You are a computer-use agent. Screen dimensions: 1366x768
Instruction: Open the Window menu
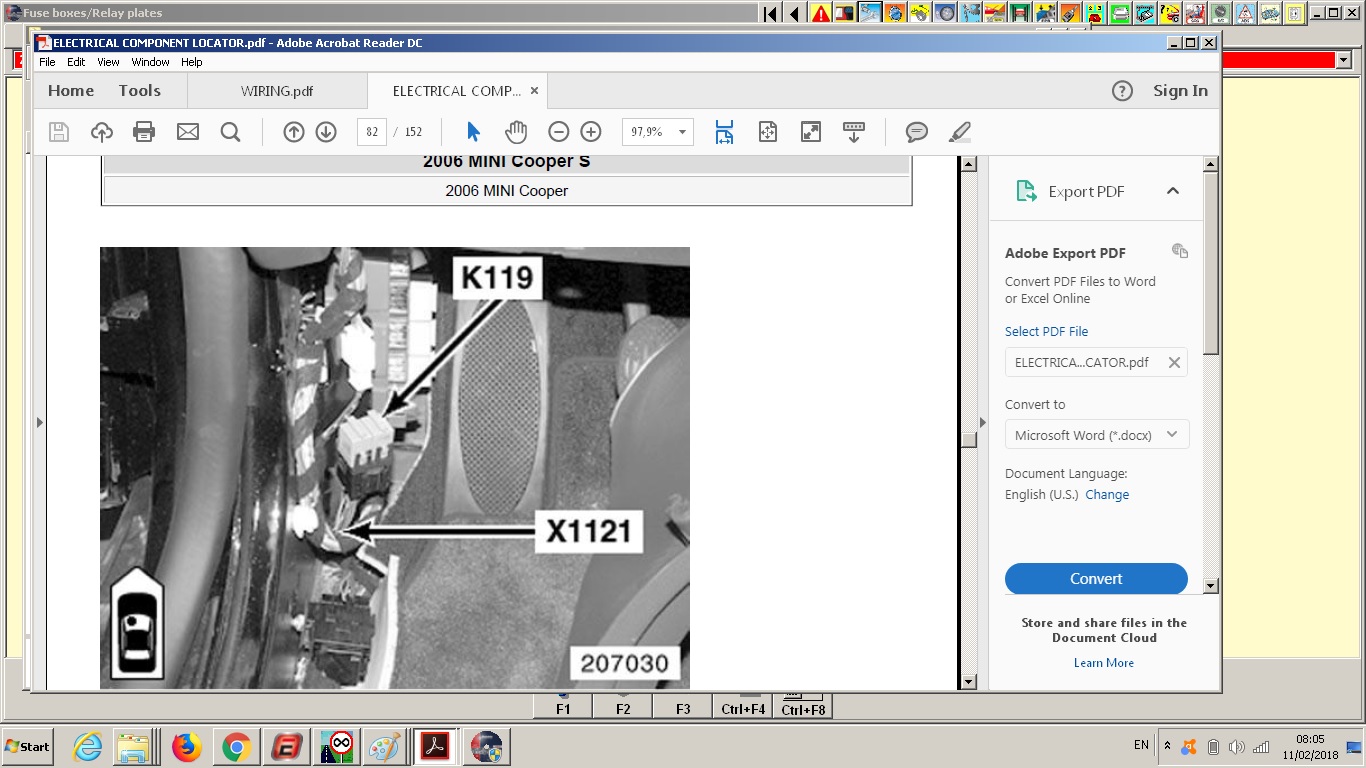click(x=150, y=62)
